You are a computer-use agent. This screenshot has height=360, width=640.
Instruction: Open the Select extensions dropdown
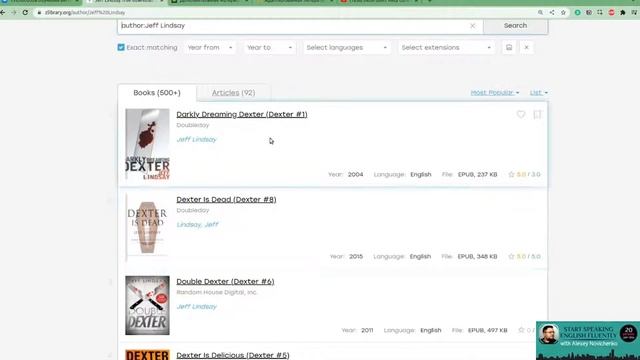coord(446,48)
